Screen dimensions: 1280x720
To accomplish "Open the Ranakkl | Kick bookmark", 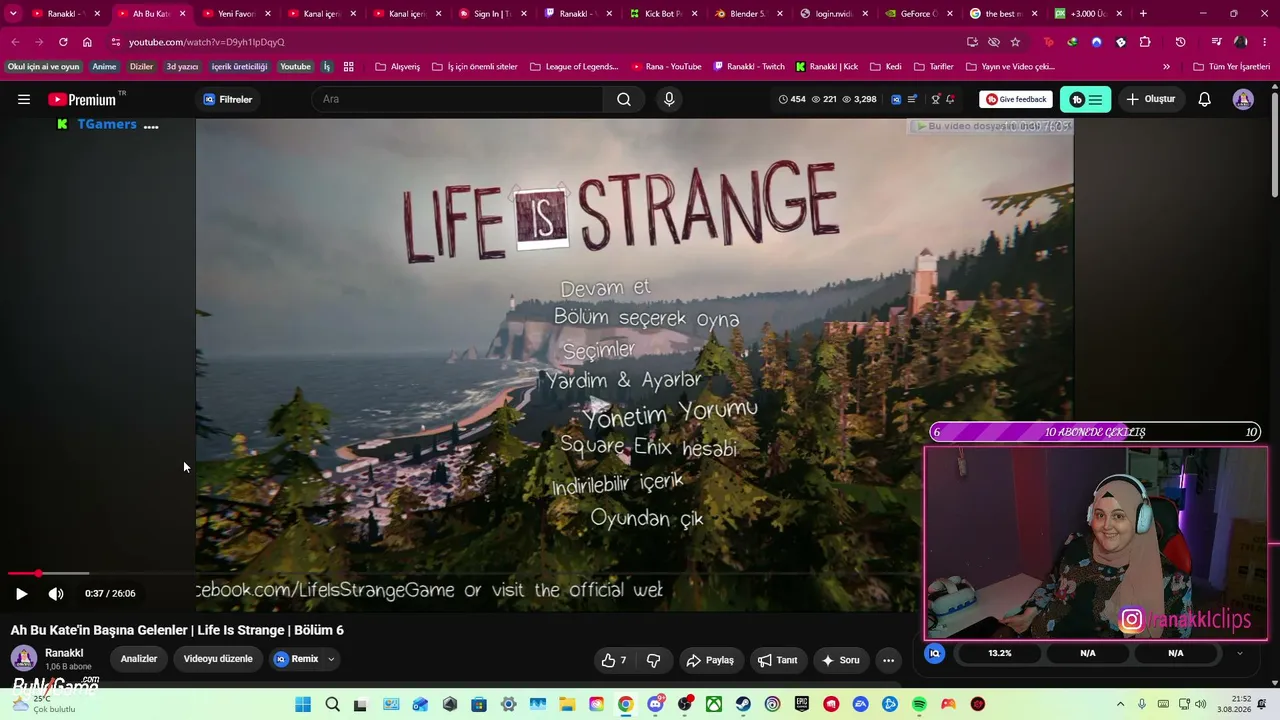I will (828, 67).
